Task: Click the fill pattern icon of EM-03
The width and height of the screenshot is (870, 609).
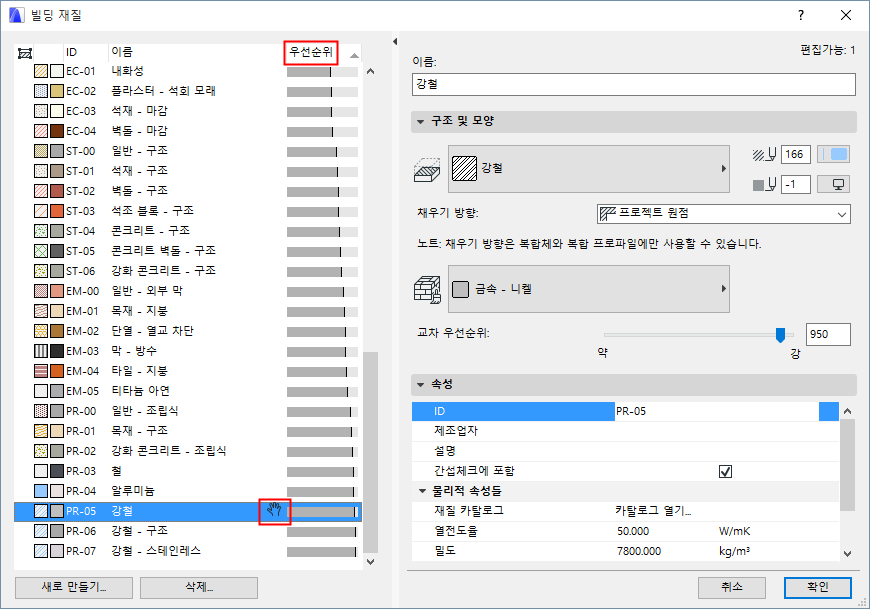Action: (x=41, y=351)
